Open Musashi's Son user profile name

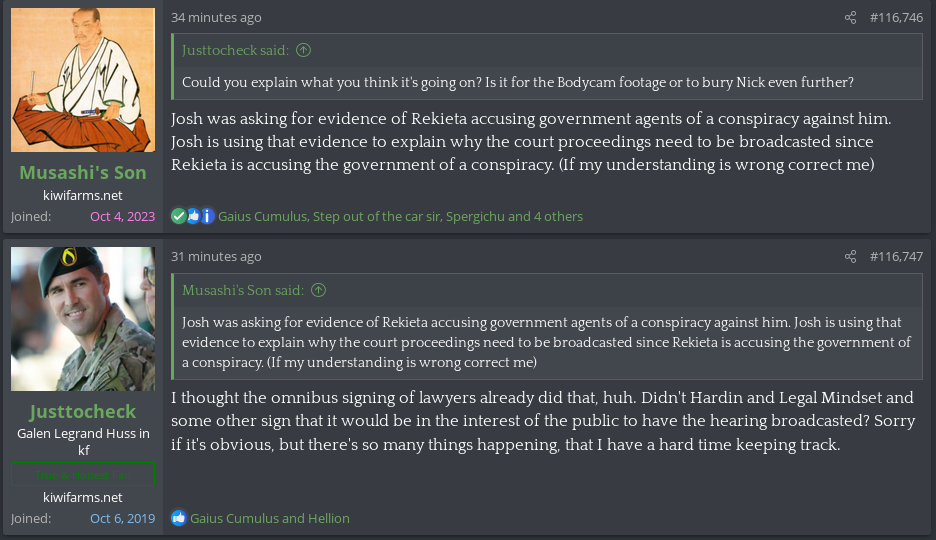click(x=83, y=173)
